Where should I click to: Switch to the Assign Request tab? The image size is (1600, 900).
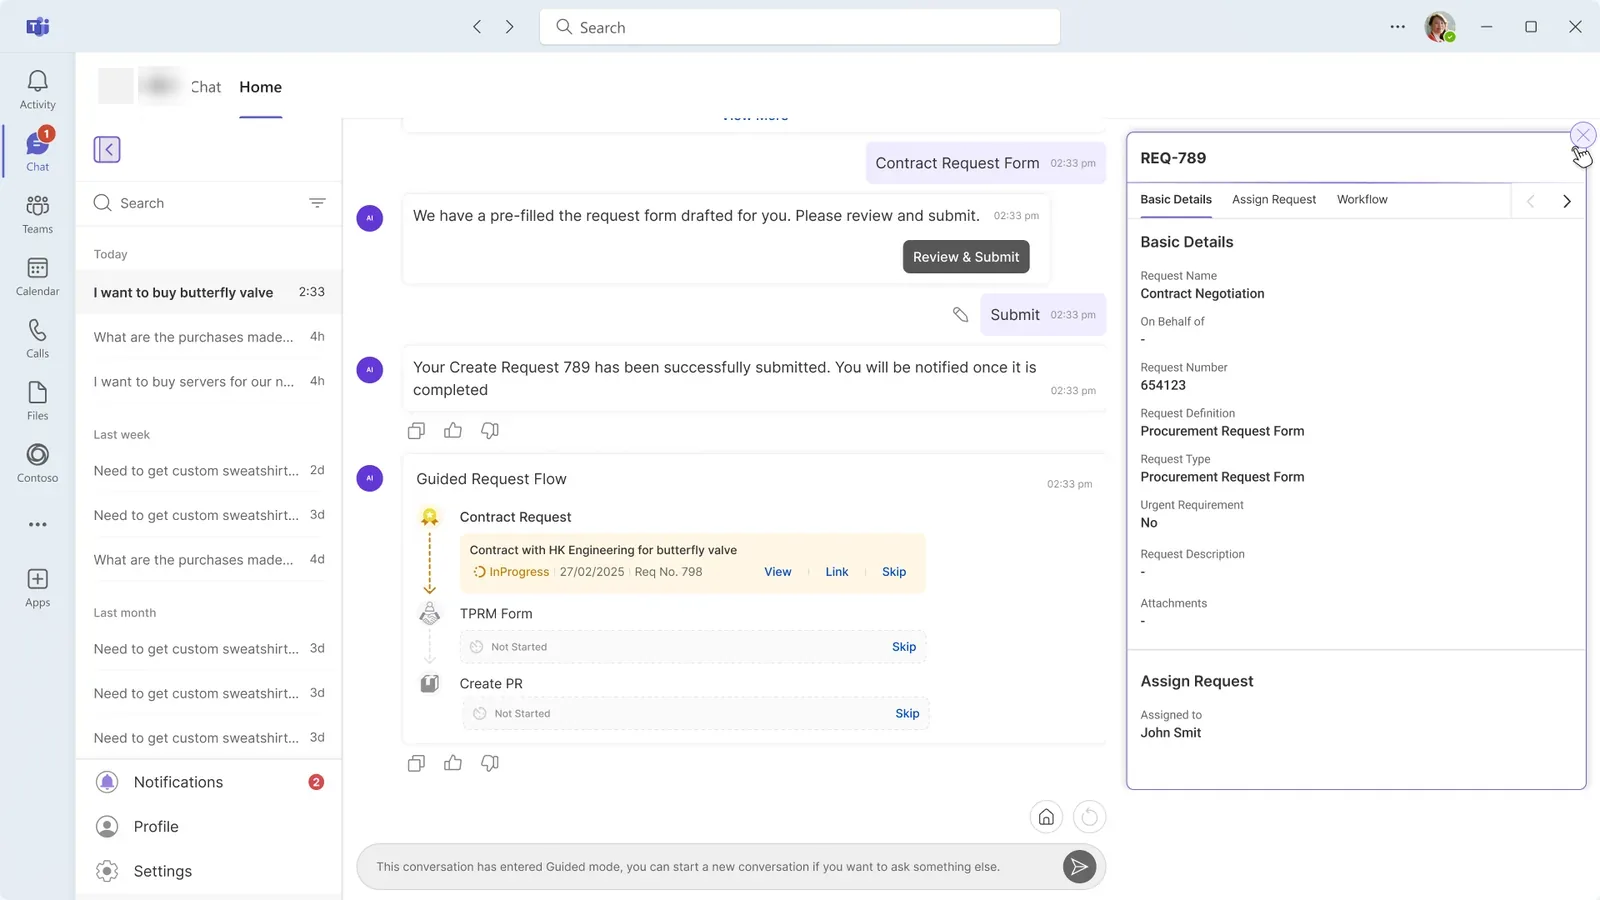[1274, 200]
